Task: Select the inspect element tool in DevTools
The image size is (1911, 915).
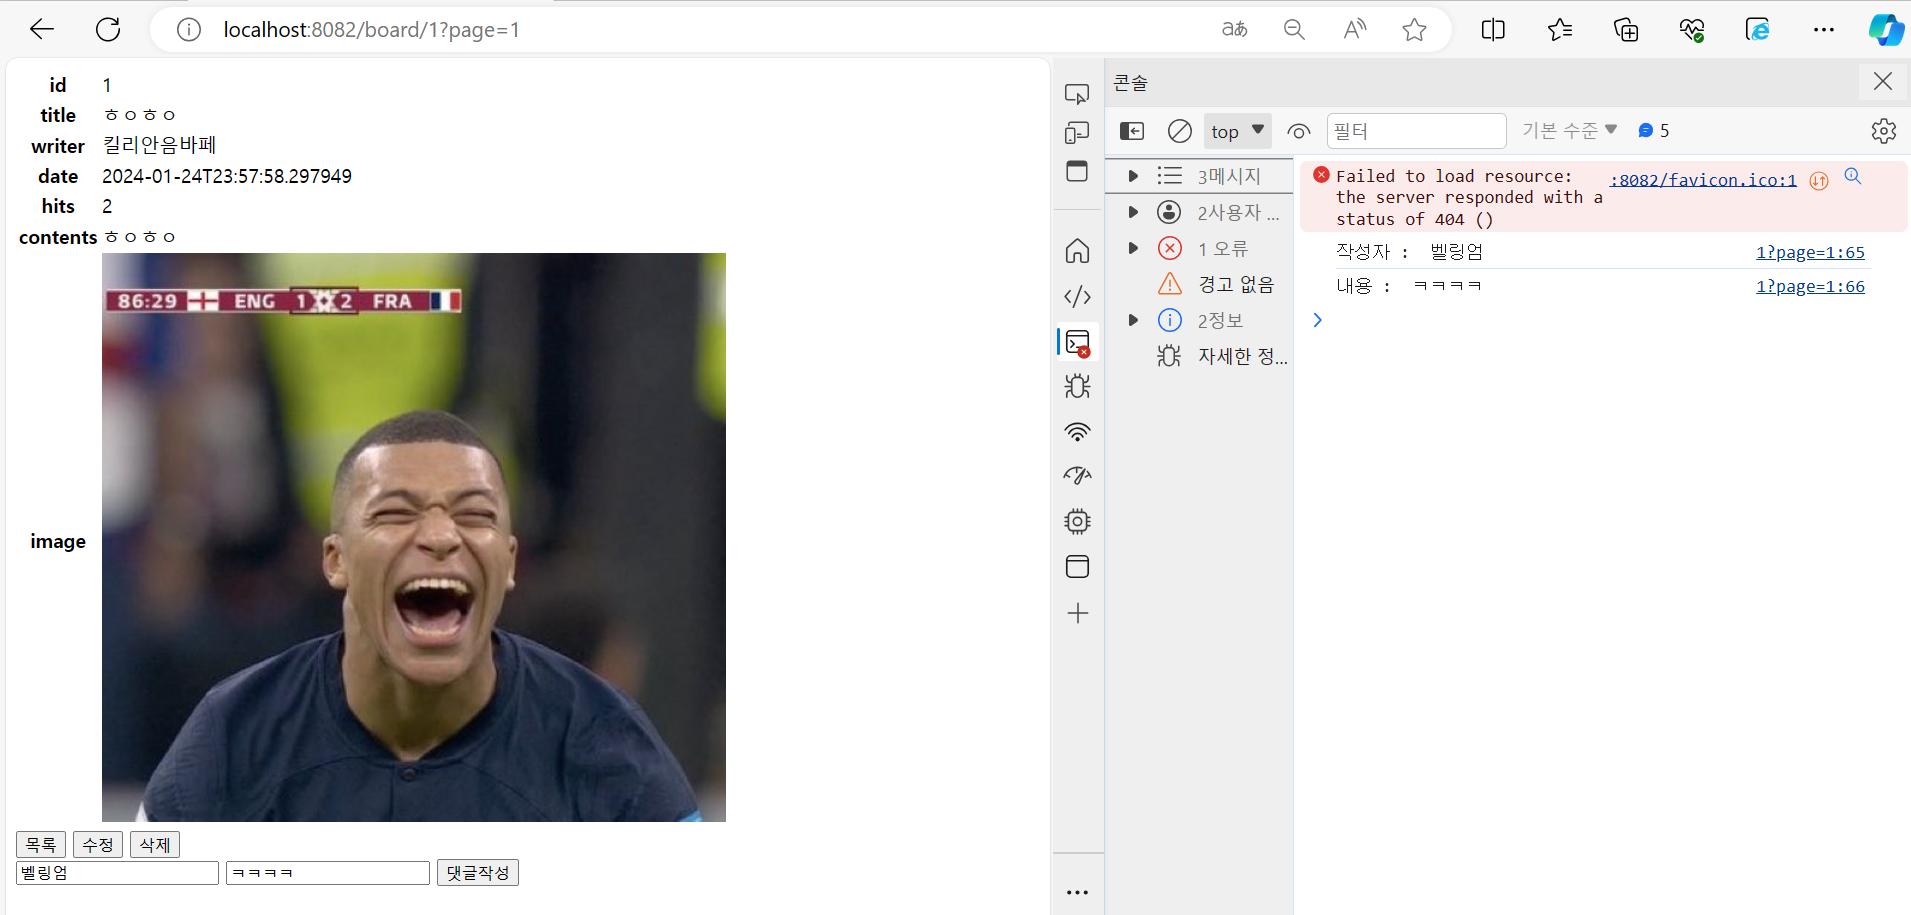Action: click(1077, 94)
